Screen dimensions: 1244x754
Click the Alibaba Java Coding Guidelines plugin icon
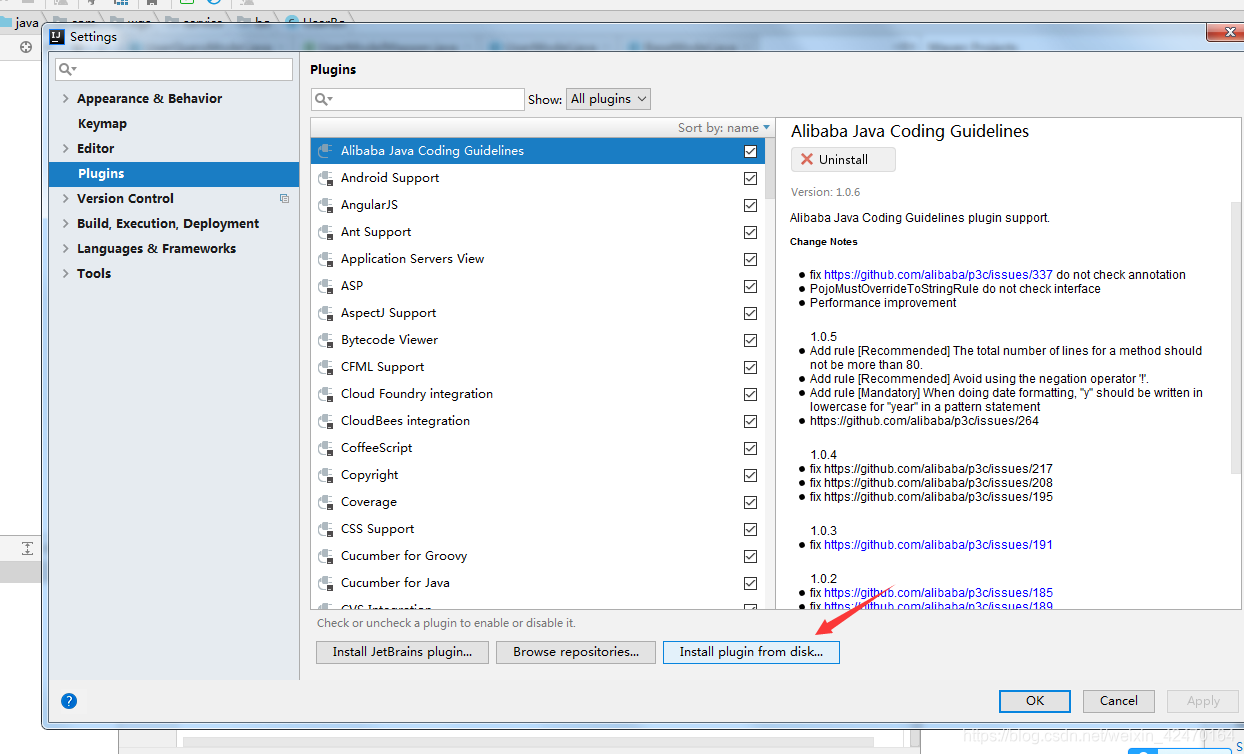325,151
